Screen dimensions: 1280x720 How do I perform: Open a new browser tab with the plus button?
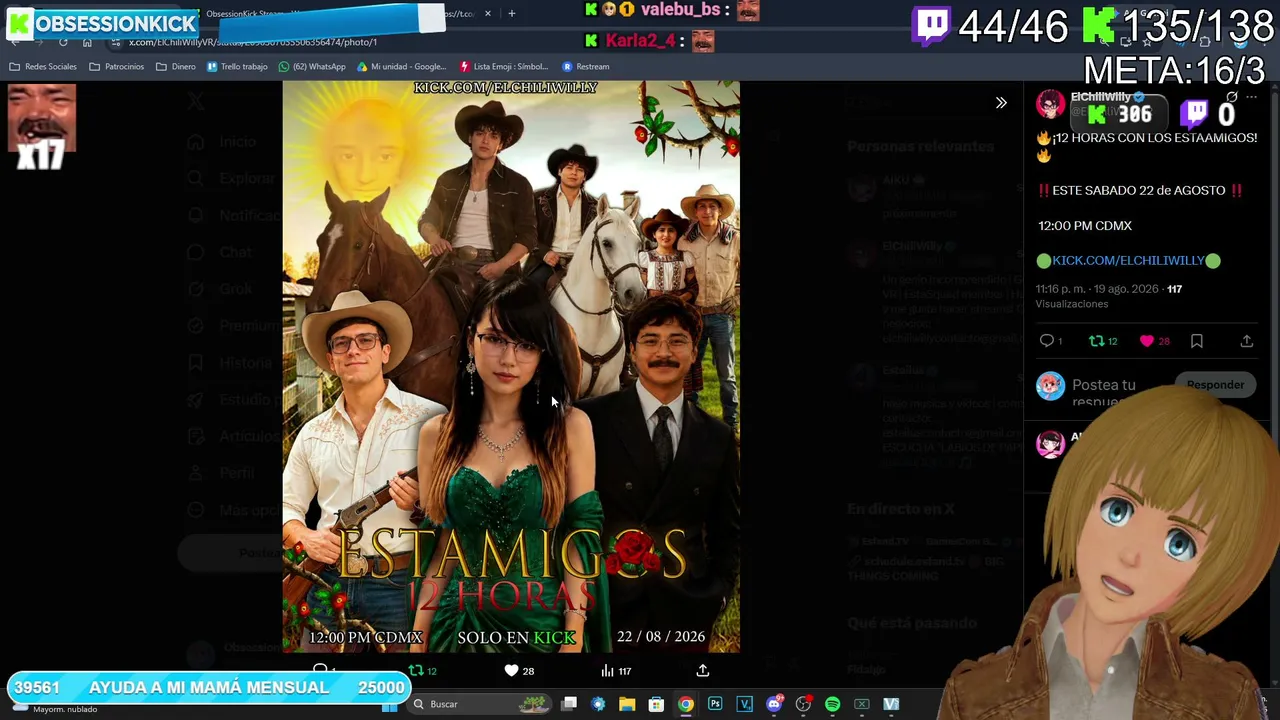[512, 14]
